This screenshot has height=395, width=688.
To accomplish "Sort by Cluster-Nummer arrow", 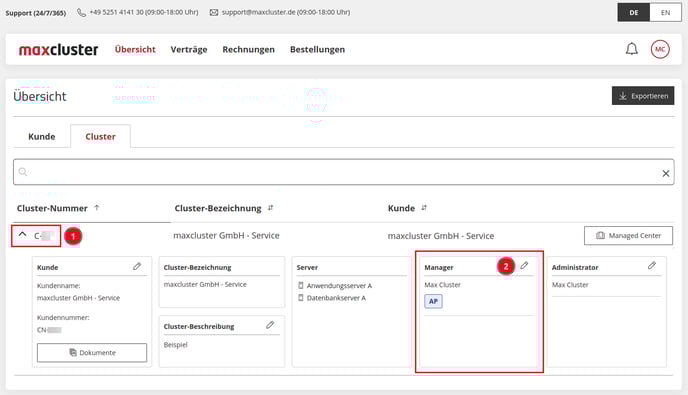I will [x=97, y=208].
